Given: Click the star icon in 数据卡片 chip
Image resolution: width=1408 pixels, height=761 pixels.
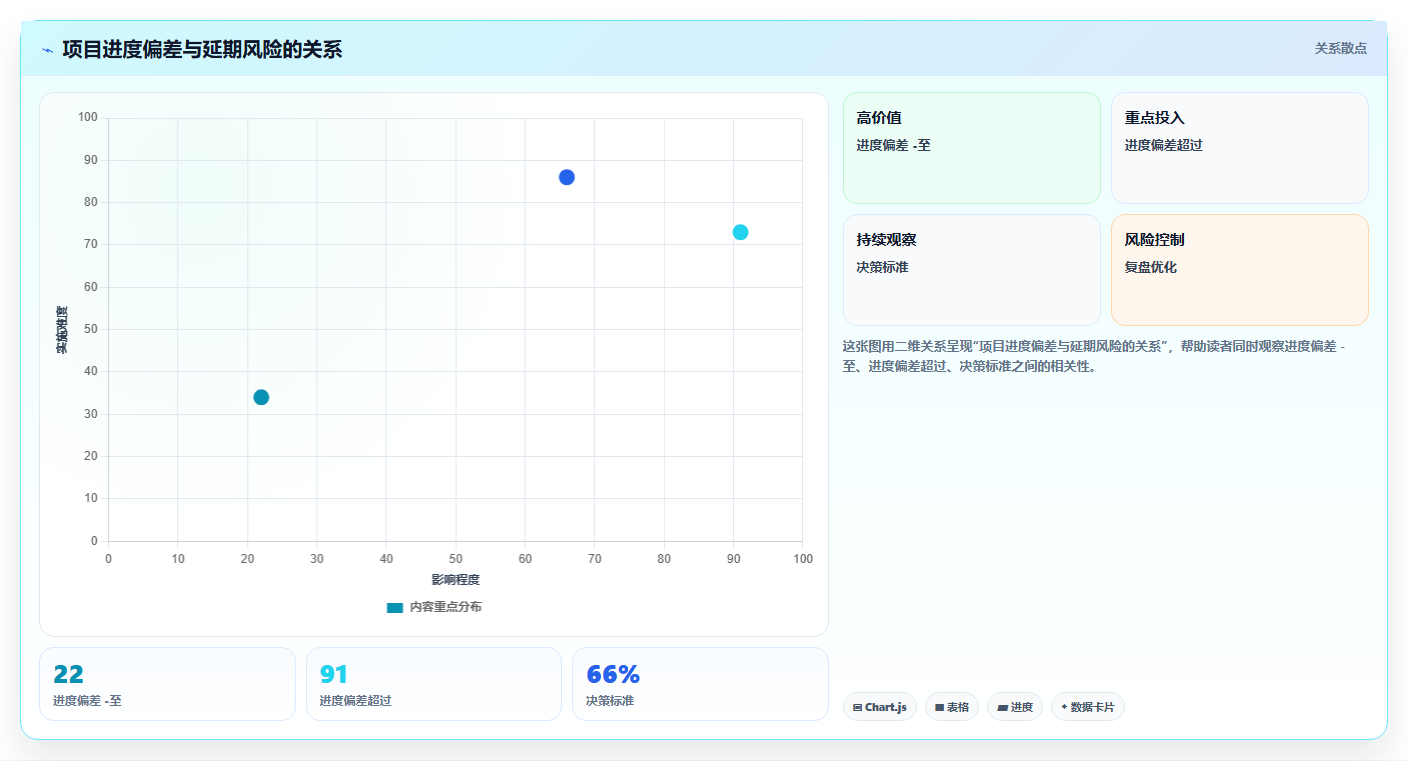Looking at the screenshot, I should click(x=1064, y=707).
